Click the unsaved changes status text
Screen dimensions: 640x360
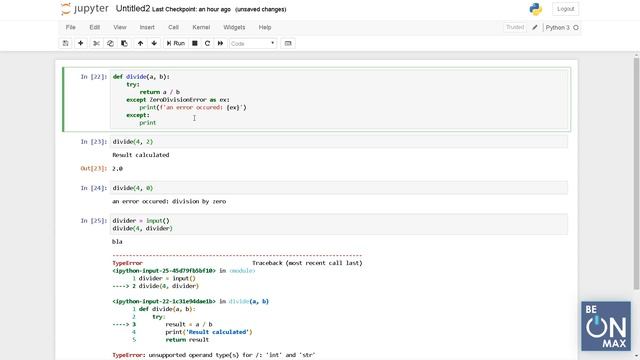pos(261,9)
